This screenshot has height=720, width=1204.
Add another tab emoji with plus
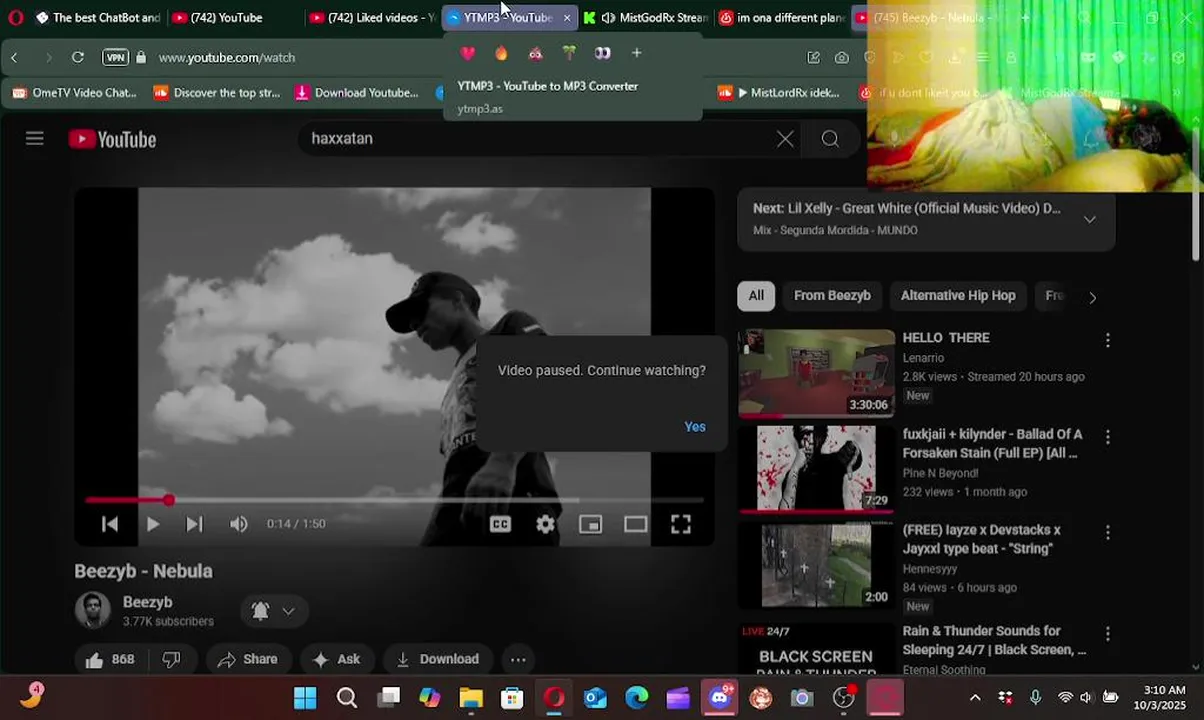point(636,53)
